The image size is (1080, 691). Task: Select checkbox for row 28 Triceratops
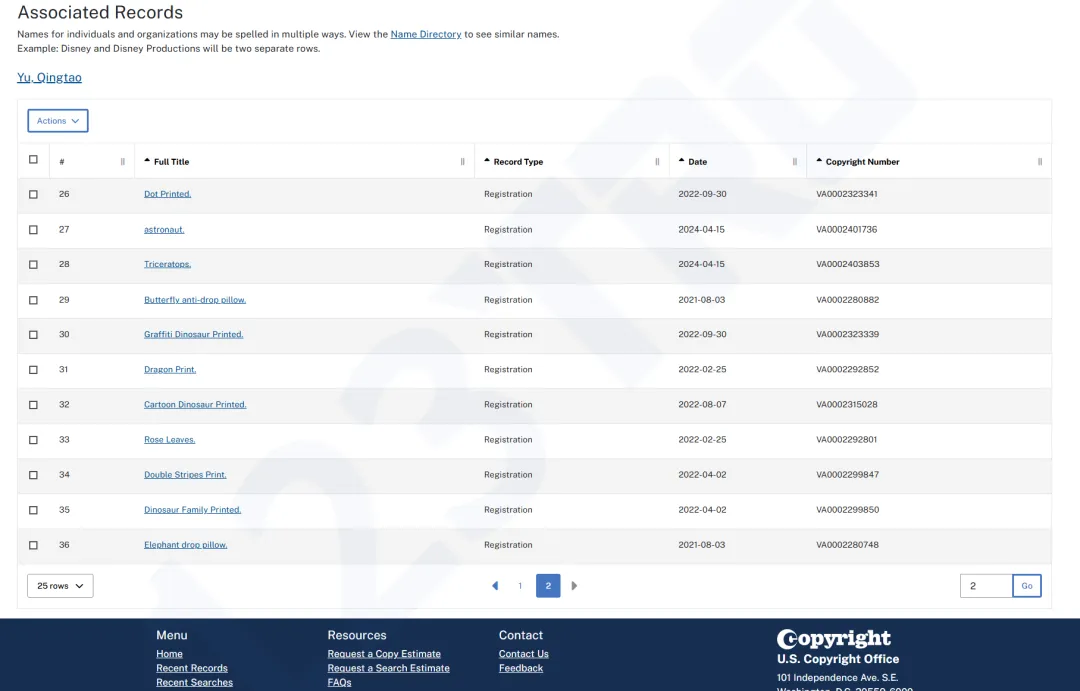33,265
